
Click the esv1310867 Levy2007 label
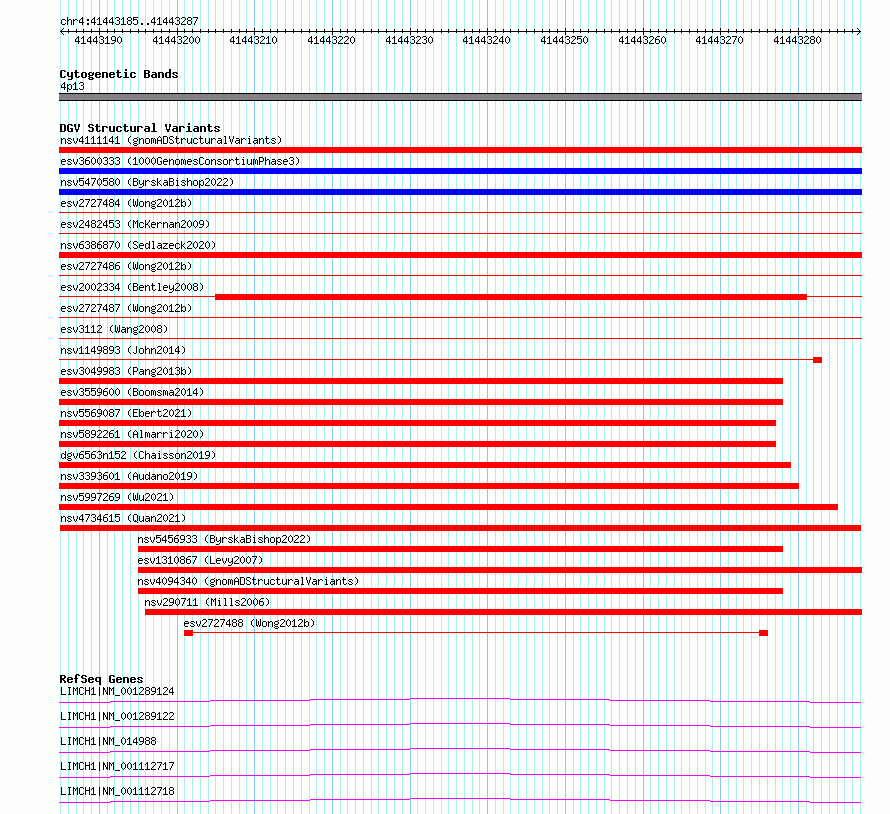tap(200, 560)
